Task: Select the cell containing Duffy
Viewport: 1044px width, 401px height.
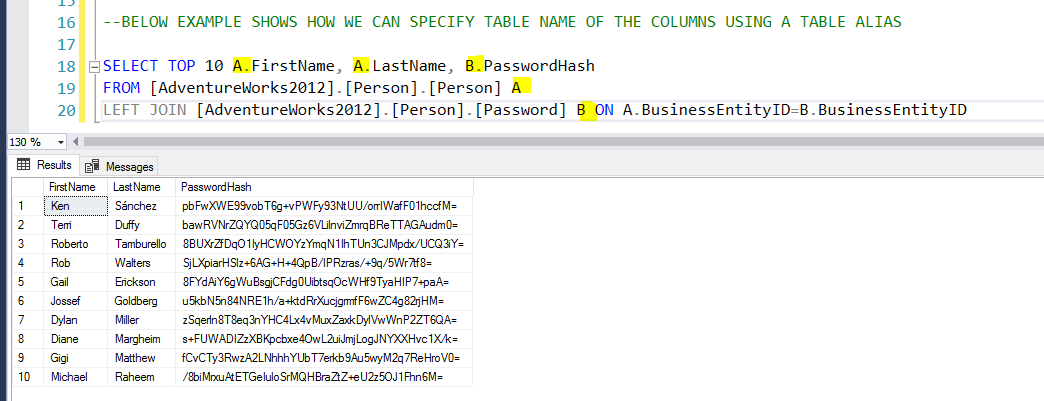Action: 141,225
